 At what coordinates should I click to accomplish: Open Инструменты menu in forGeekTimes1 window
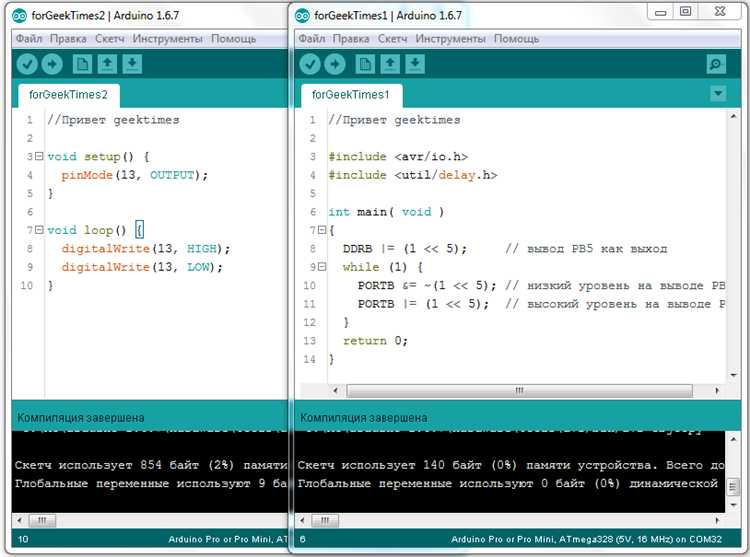coord(450,39)
